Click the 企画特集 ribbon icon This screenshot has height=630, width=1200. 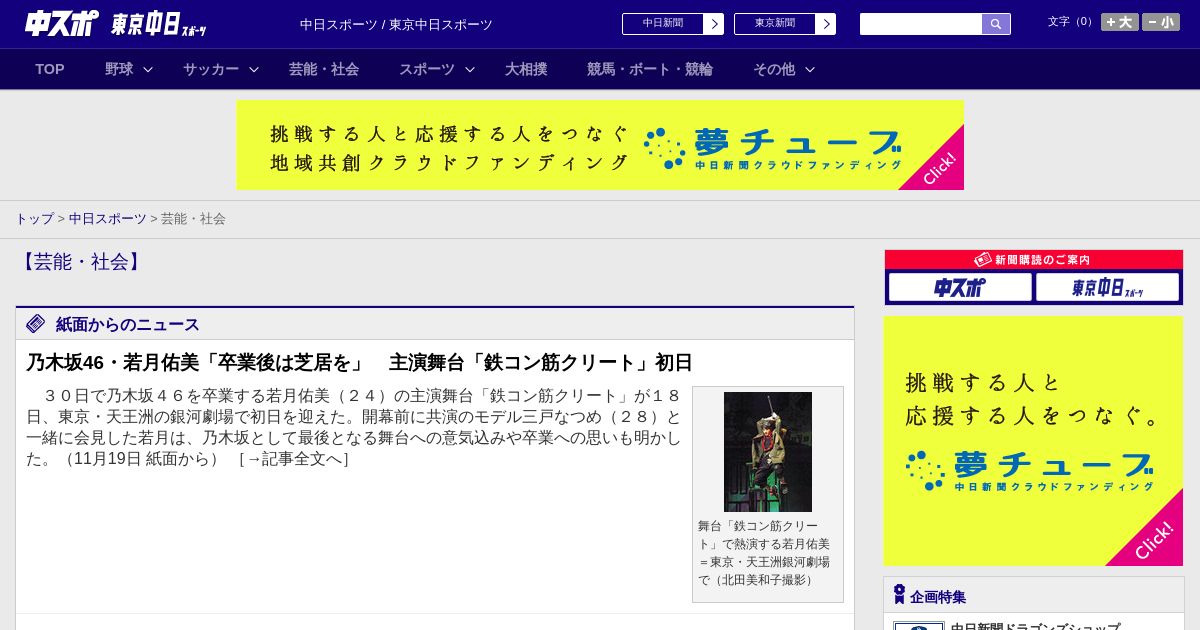click(899, 594)
